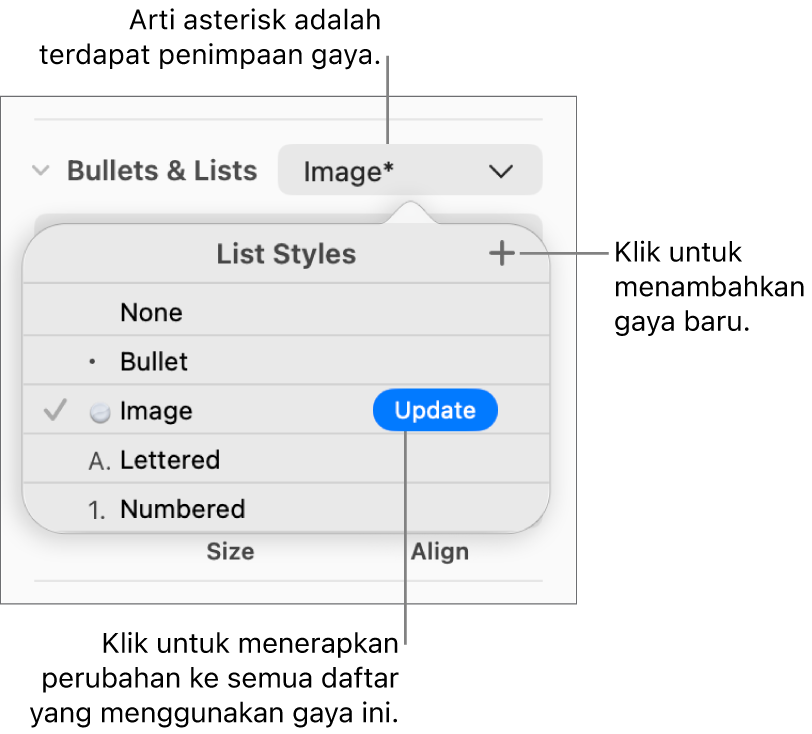The image size is (812, 734).
Task: Click the Align label below the popover
Action: pos(440,551)
